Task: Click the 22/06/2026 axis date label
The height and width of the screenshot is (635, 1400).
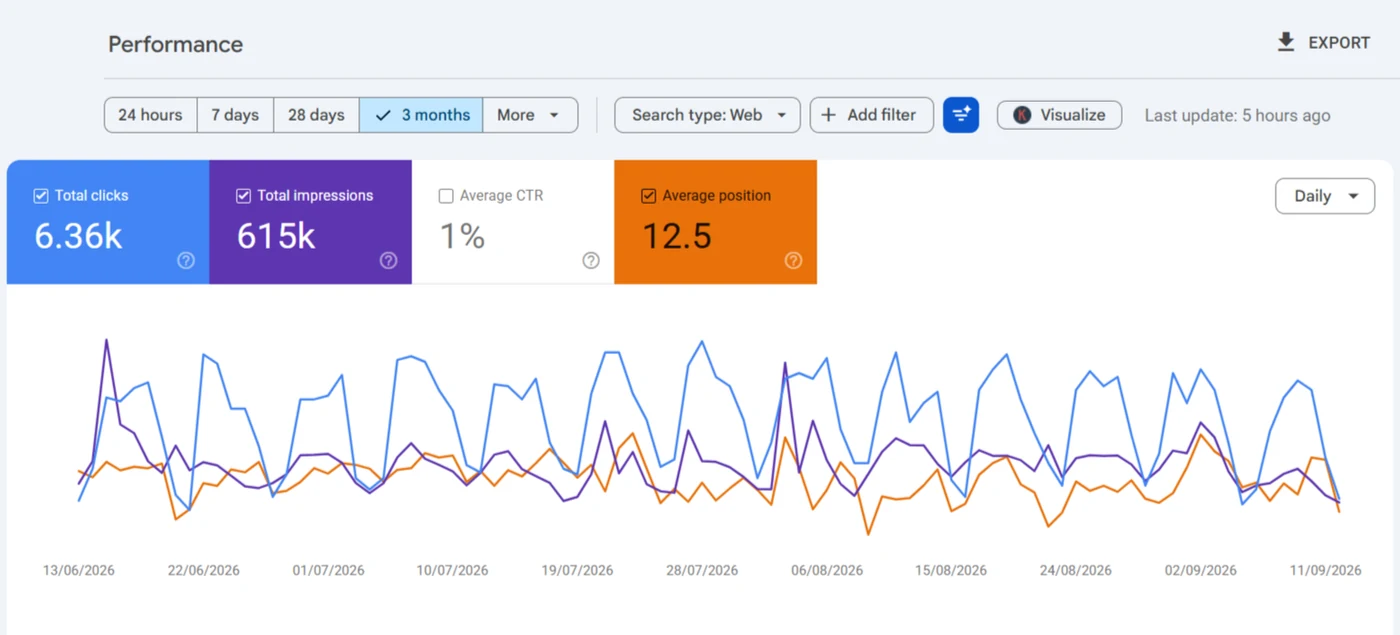Action: (204, 570)
